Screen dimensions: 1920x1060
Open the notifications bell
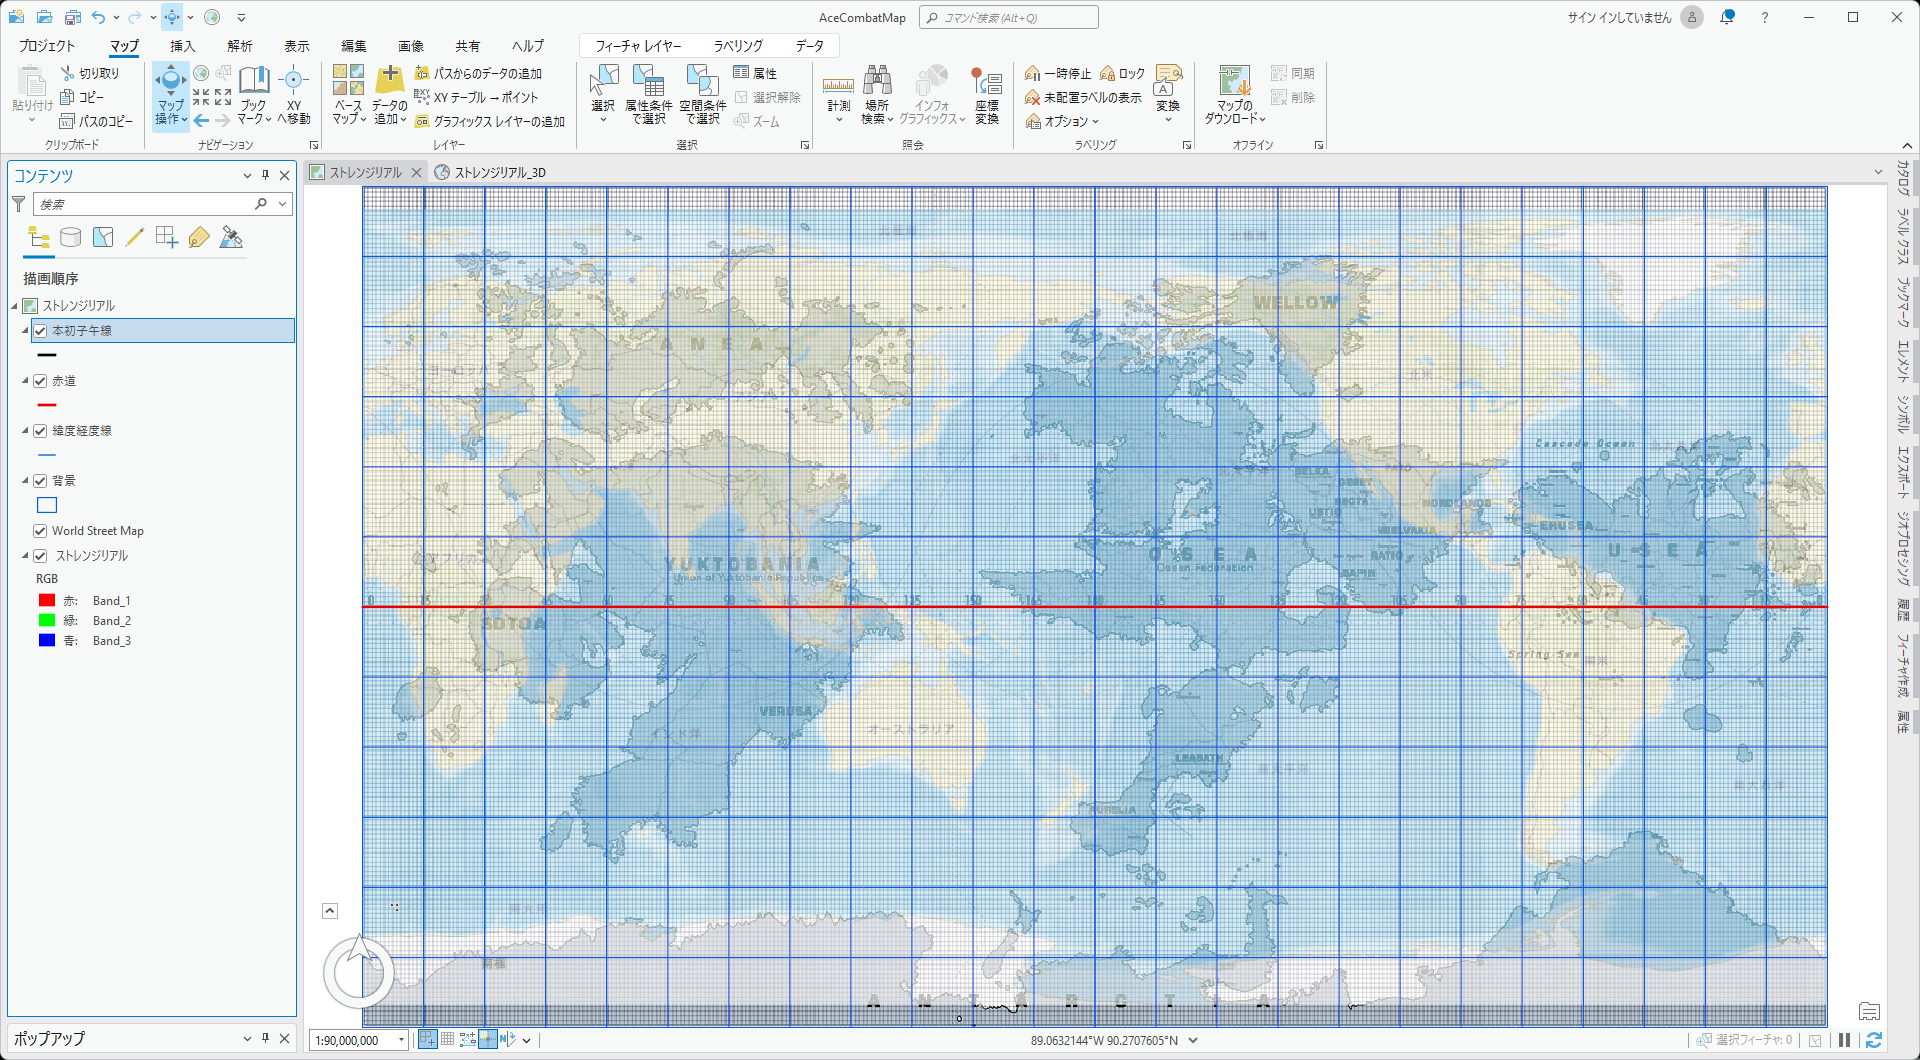[1727, 17]
